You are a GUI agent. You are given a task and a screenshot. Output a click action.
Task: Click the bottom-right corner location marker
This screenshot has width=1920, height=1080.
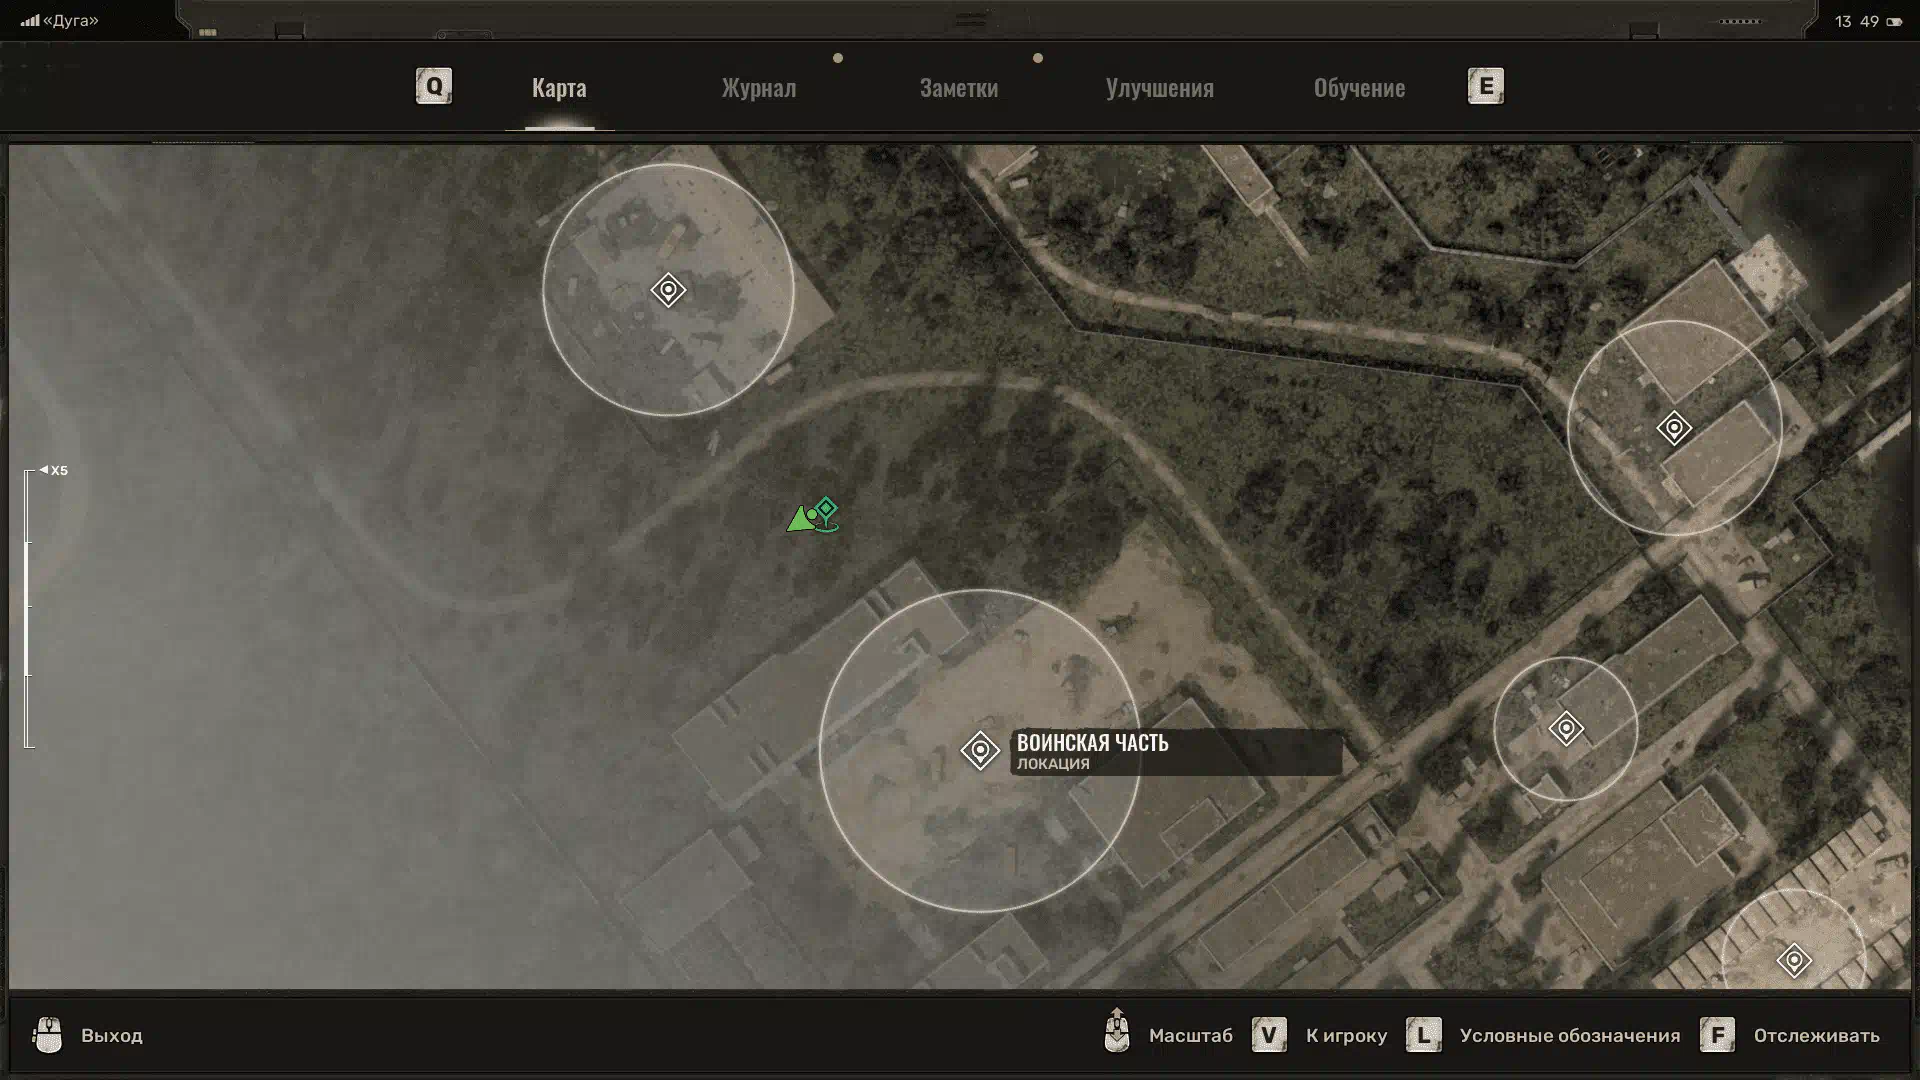point(1794,960)
